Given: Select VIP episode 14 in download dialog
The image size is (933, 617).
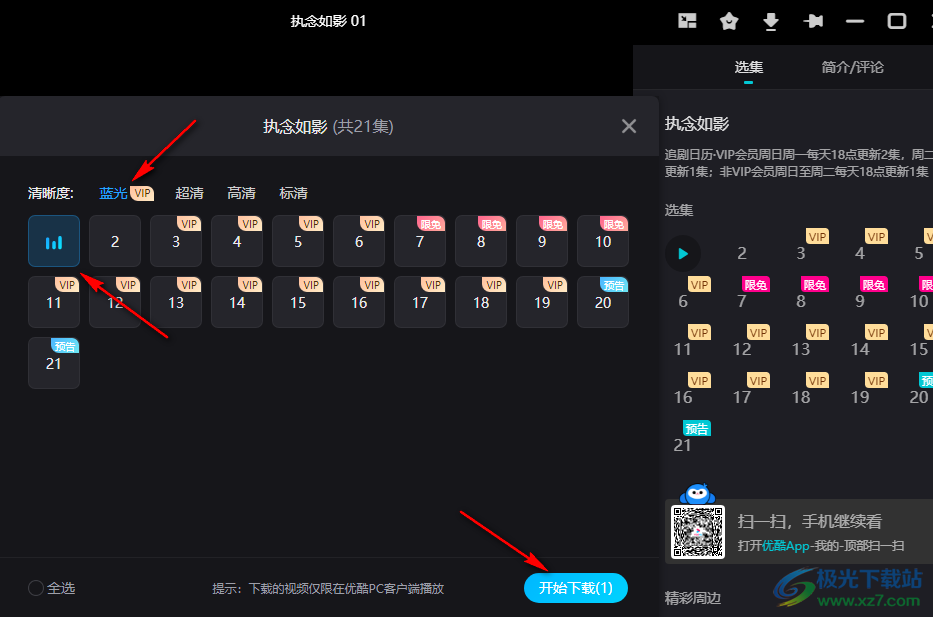Looking at the screenshot, I should [237, 302].
